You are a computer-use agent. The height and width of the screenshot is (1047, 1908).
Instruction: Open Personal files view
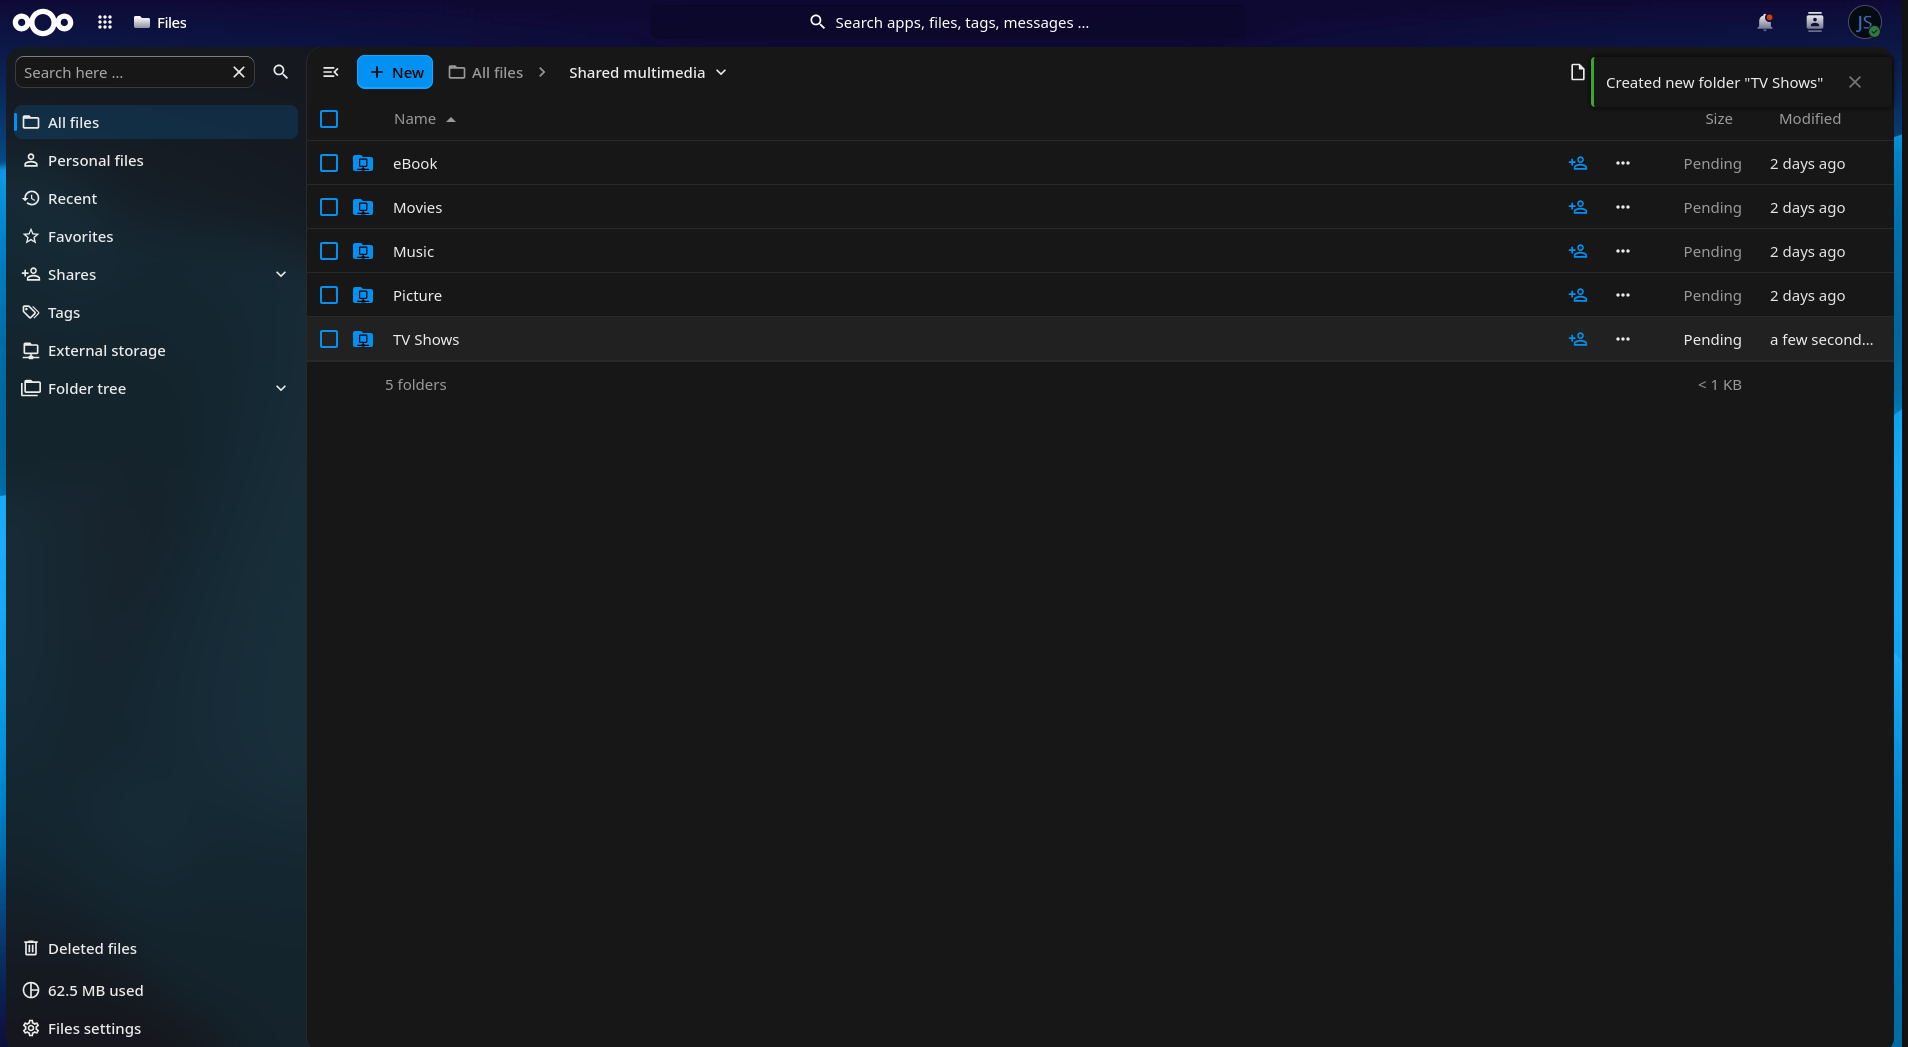point(156,160)
